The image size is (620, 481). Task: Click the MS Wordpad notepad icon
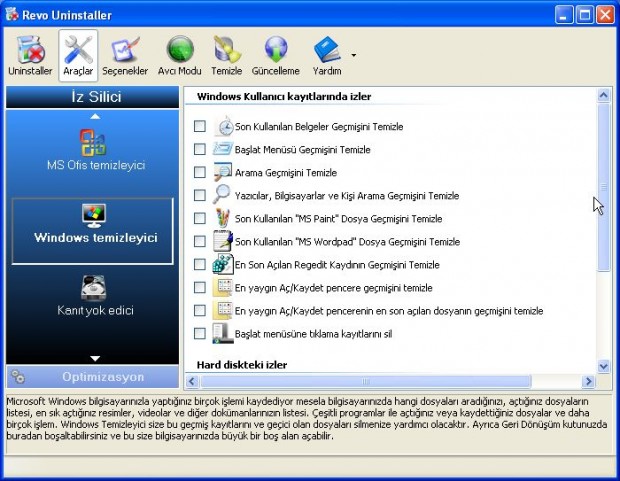coord(223,240)
